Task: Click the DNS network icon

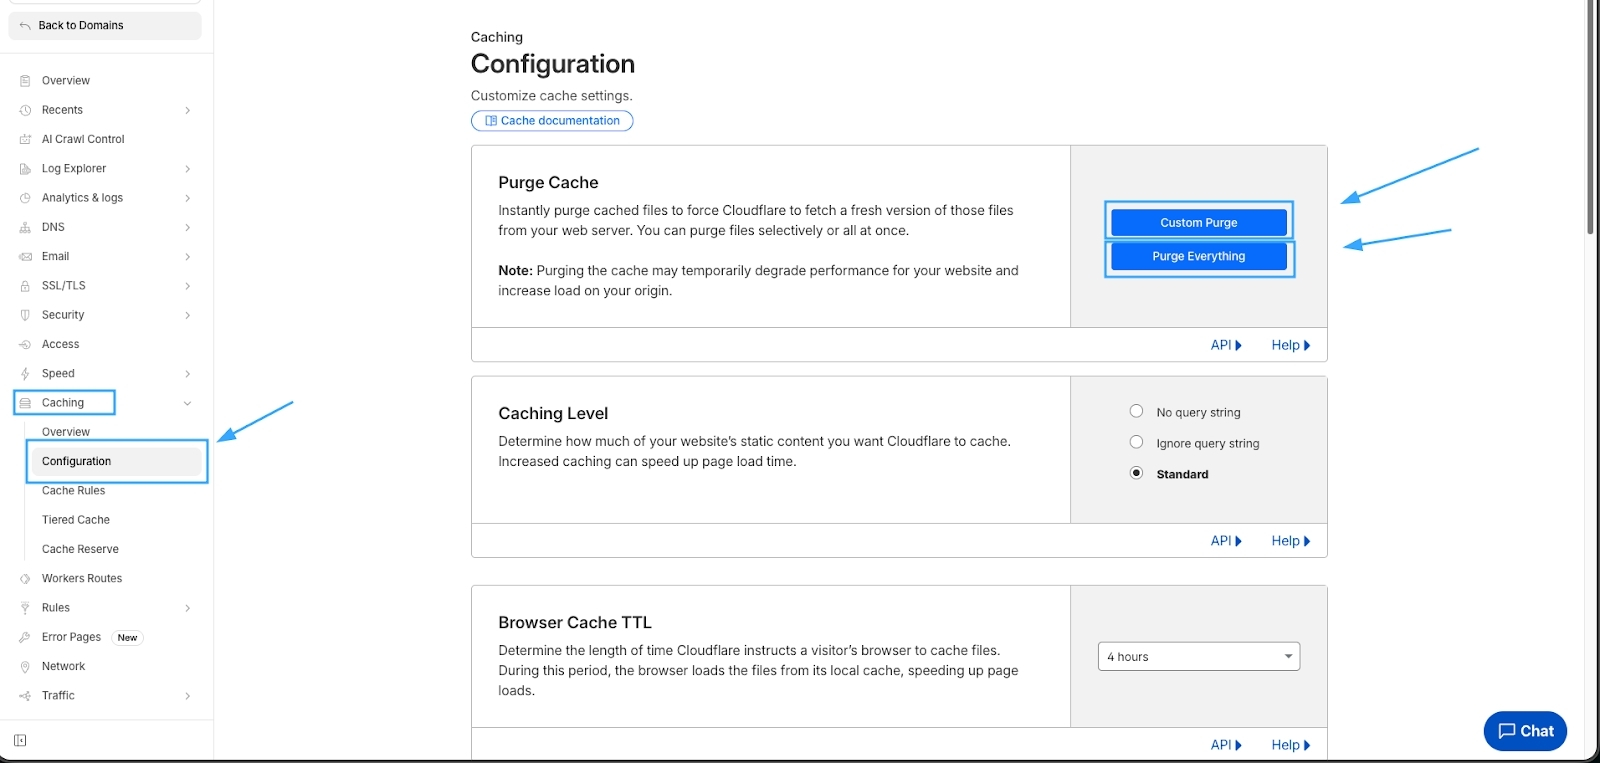Action: (x=25, y=227)
